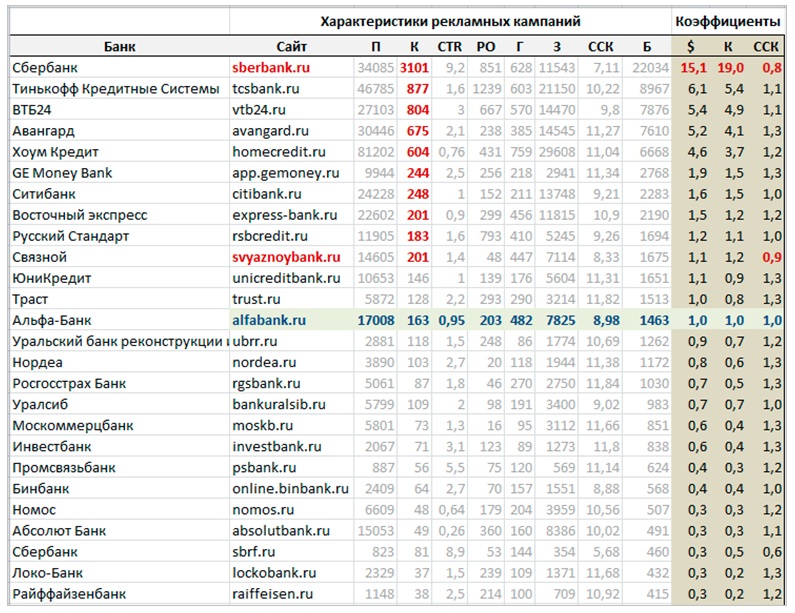
Task: Click the 'rsbcredit.ru' cell
Action: [292, 236]
